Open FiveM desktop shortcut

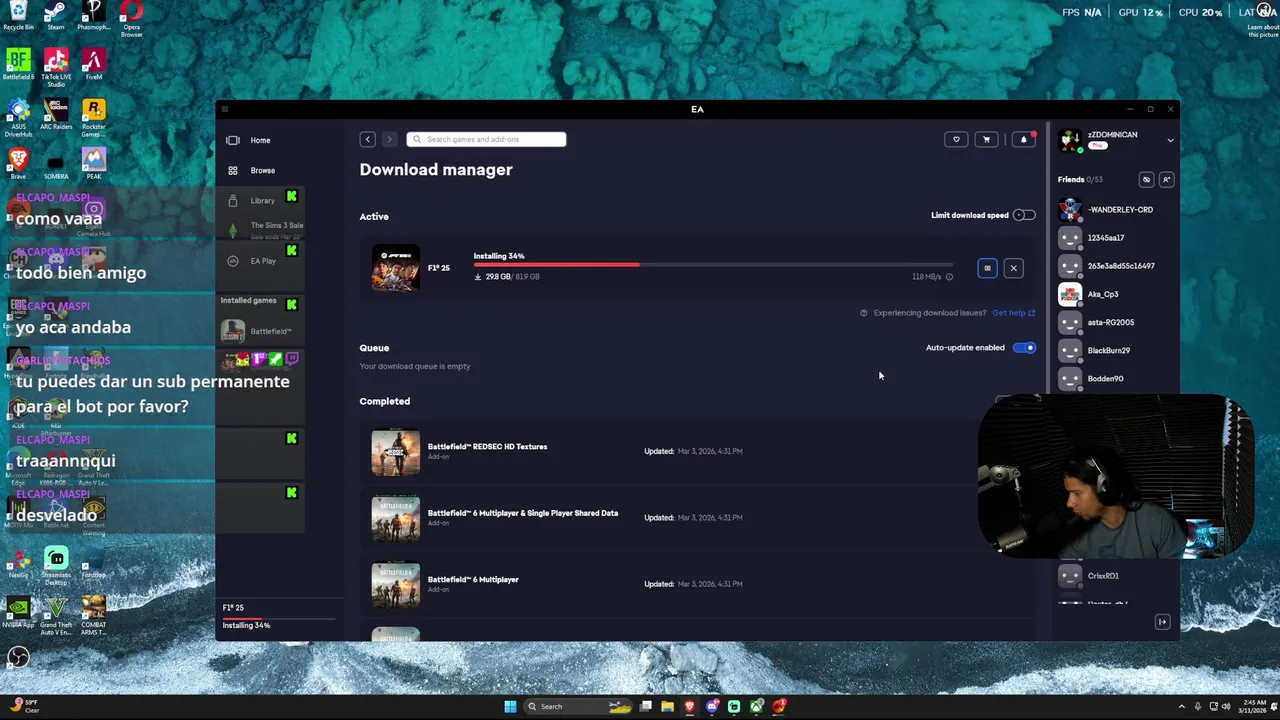[x=93, y=64]
